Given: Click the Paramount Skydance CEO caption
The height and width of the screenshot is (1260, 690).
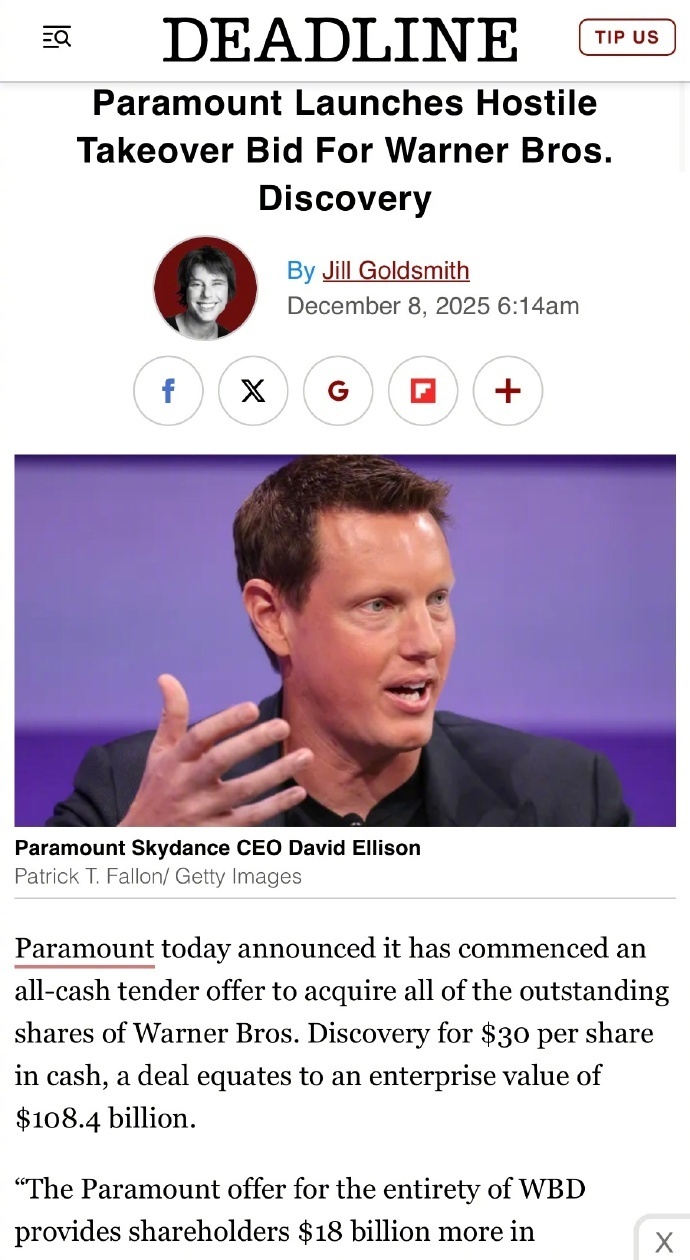Looking at the screenshot, I should [217, 848].
